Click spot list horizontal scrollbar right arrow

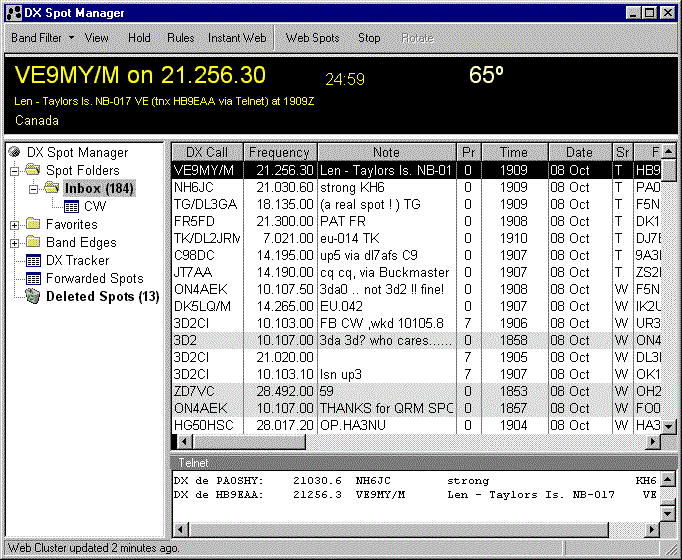(x=653, y=442)
